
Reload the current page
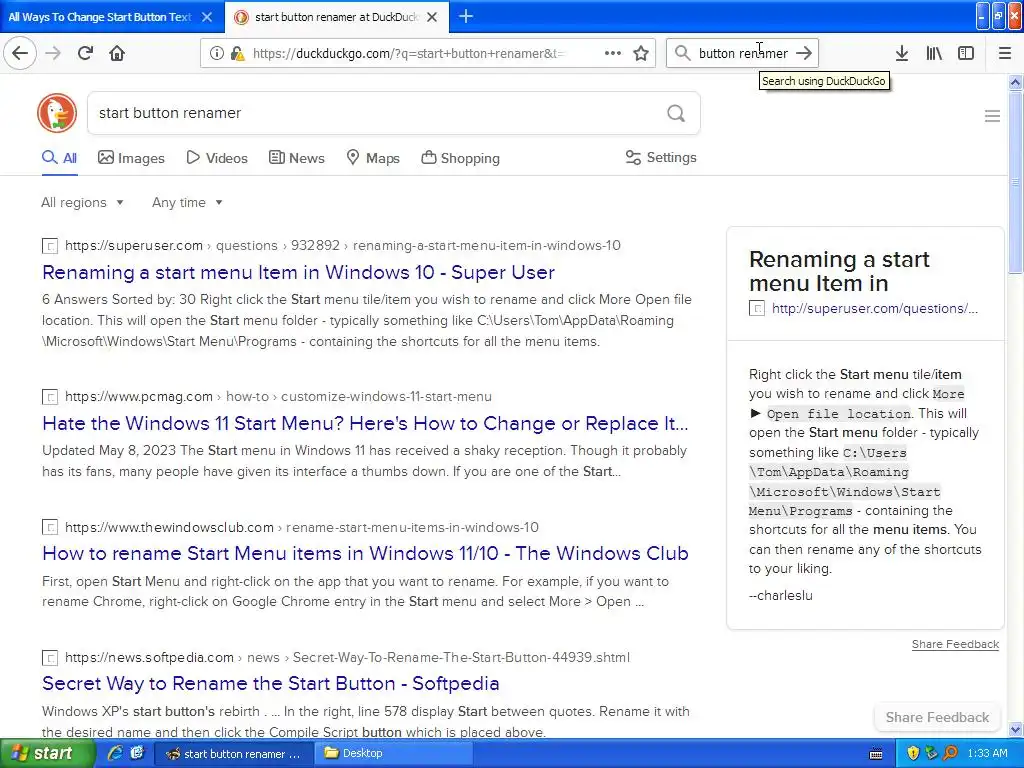click(x=85, y=53)
